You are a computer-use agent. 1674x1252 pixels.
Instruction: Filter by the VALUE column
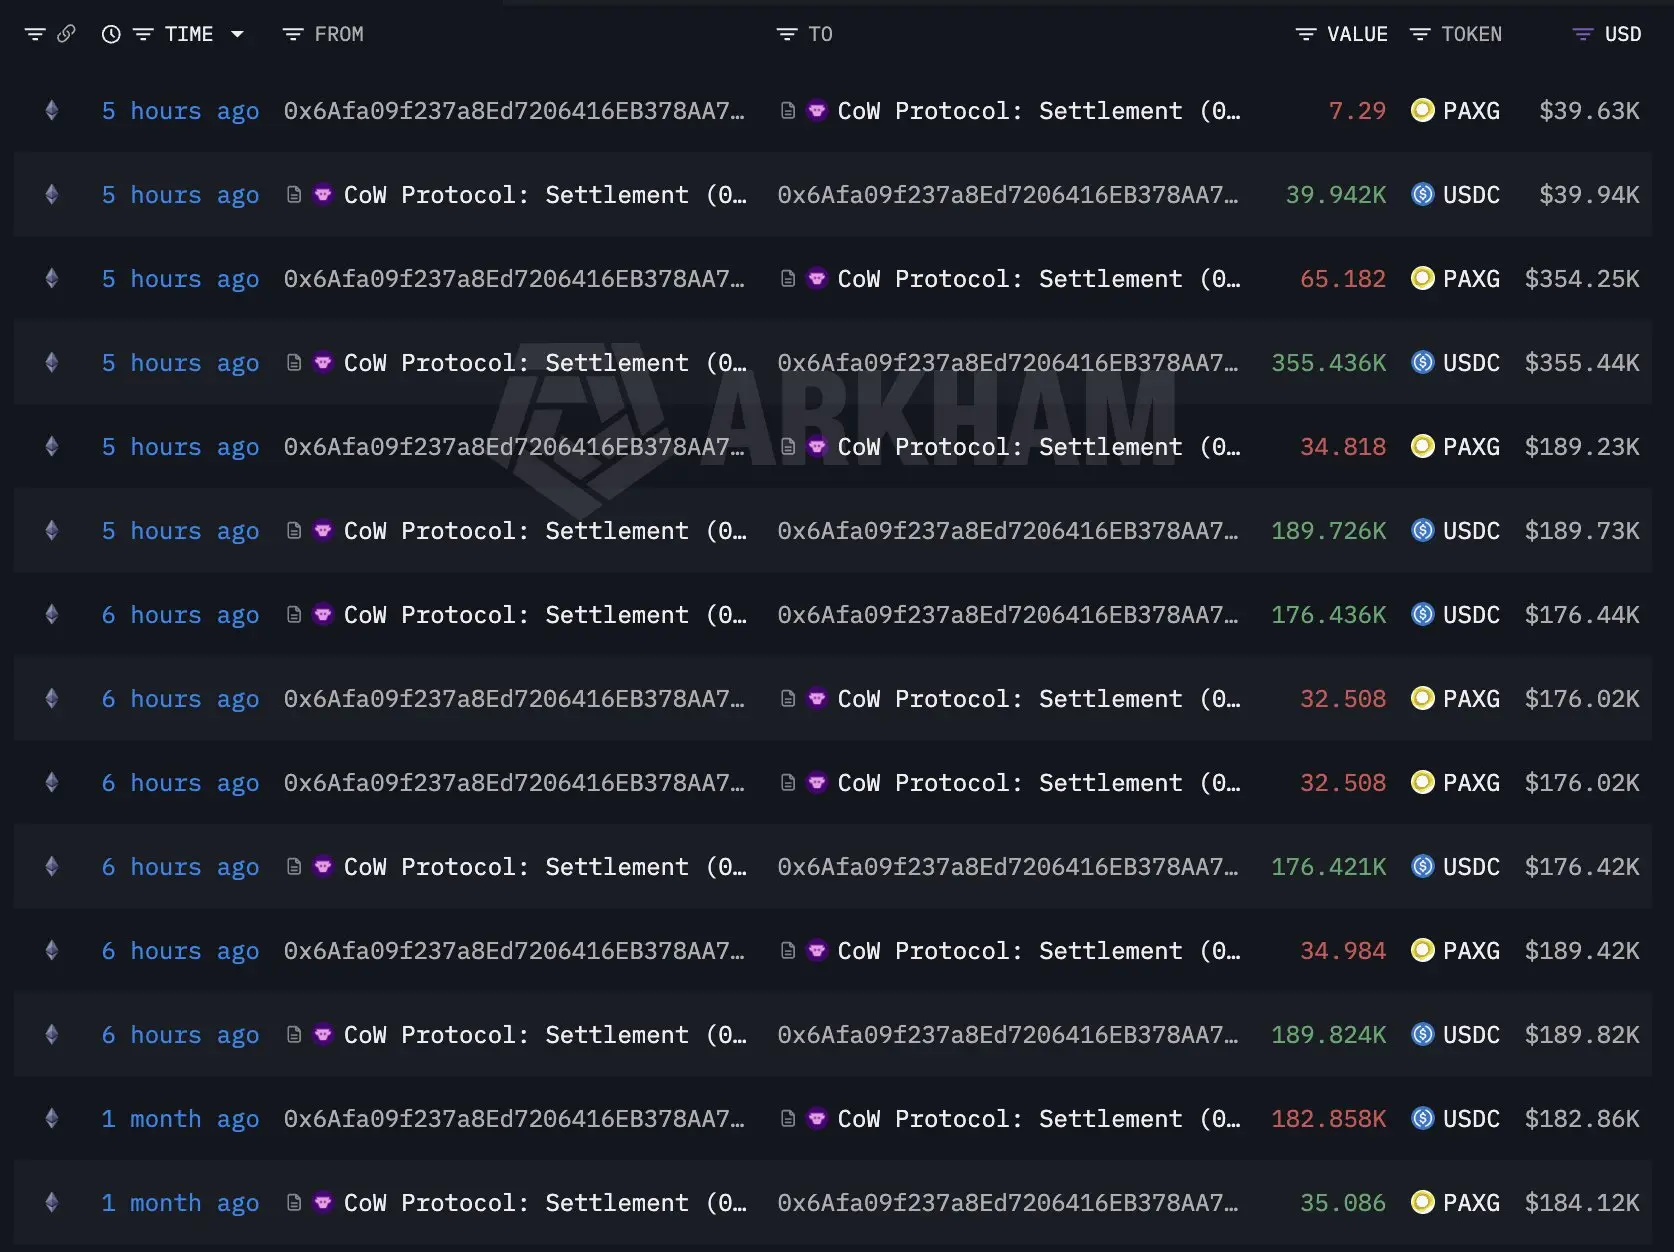tap(1306, 34)
